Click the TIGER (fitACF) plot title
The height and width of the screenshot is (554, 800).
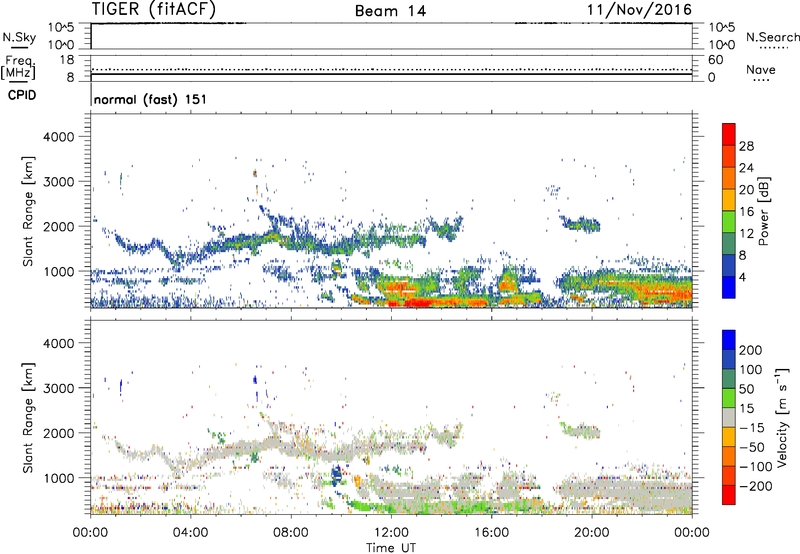pos(154,9)
